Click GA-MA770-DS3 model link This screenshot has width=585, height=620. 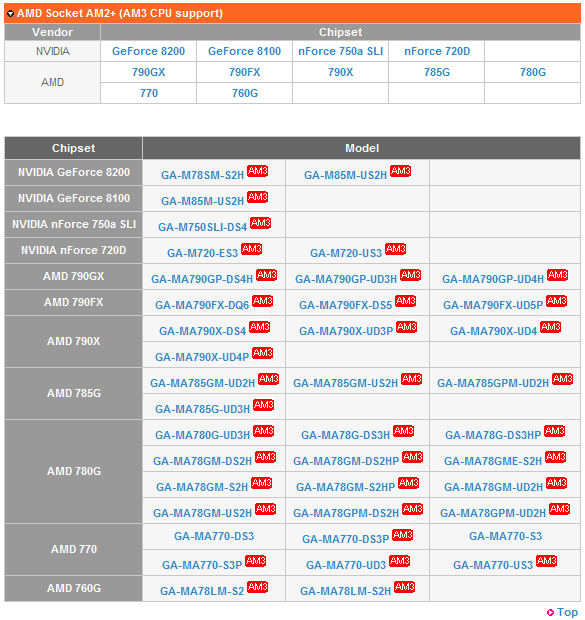214,537
